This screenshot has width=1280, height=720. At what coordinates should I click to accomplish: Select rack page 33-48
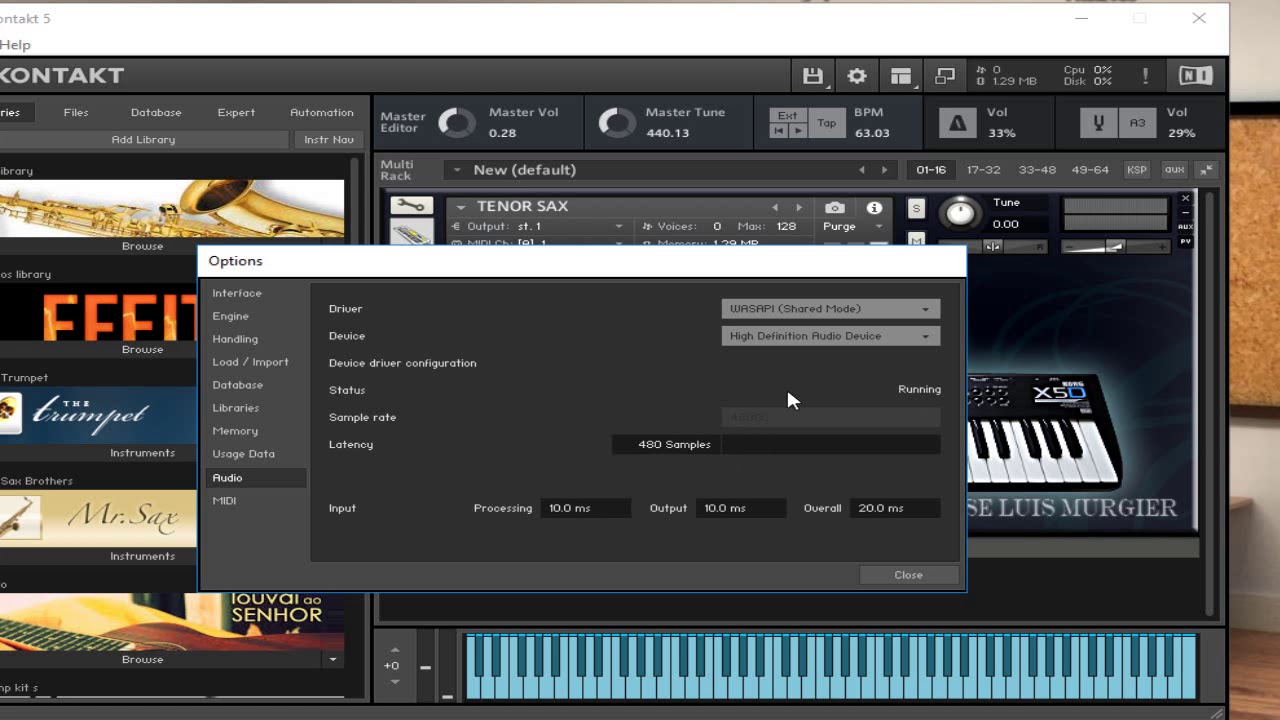1037,170
